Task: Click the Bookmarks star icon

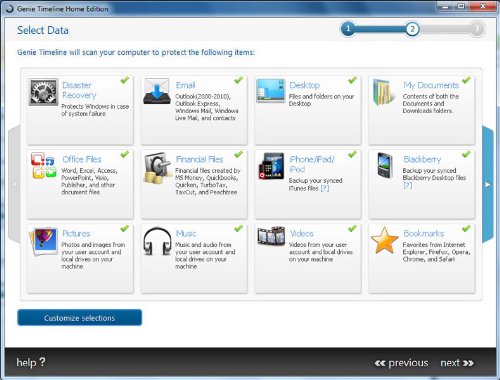Action: click(x=384, y=240)
